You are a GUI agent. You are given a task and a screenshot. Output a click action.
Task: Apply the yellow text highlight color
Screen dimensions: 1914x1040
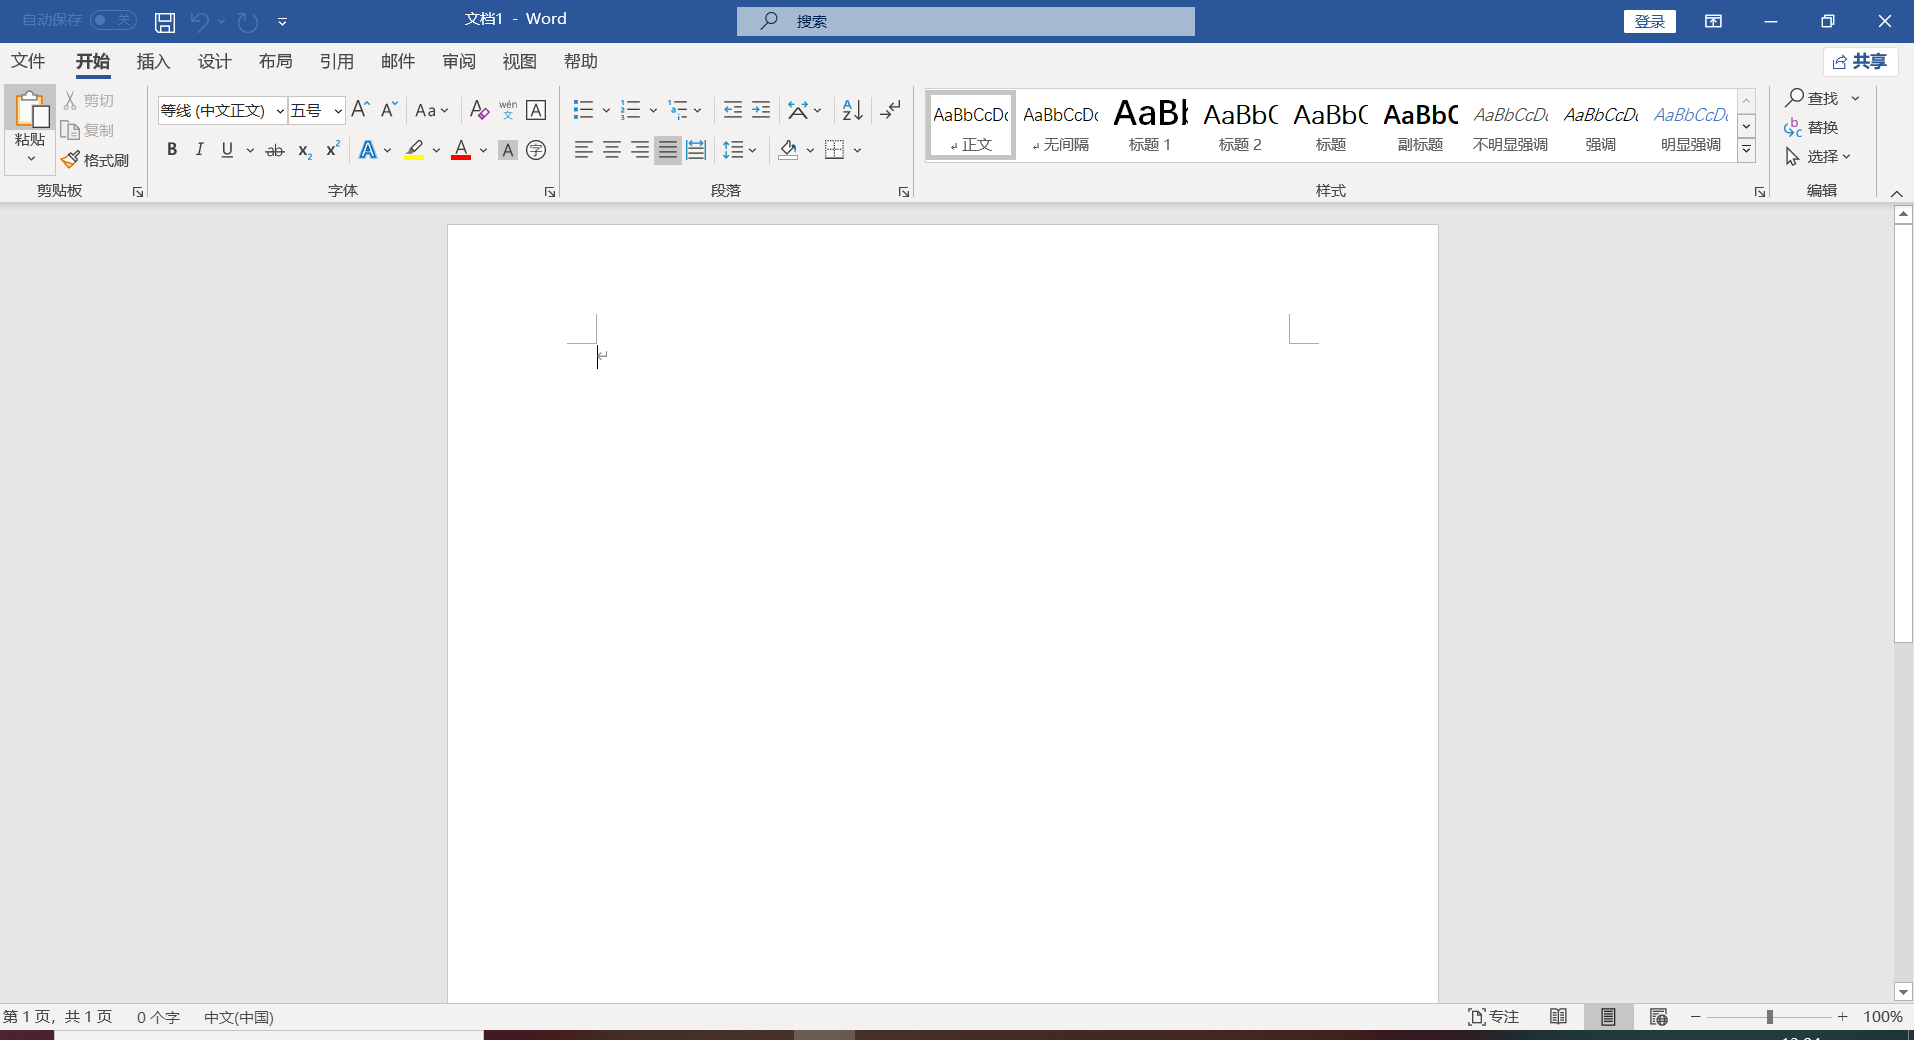414,150
